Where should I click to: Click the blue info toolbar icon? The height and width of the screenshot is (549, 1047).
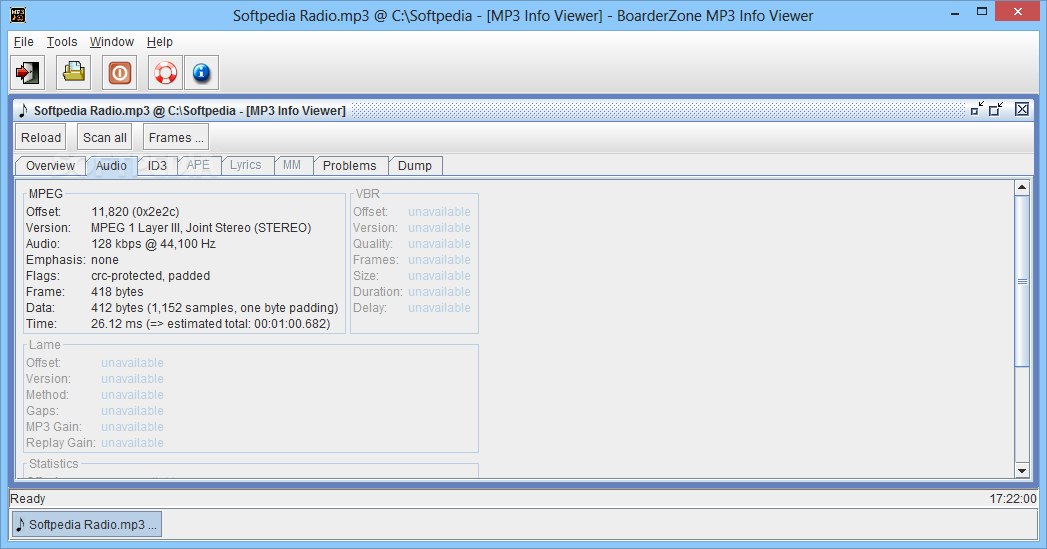(x=202, y=72)
